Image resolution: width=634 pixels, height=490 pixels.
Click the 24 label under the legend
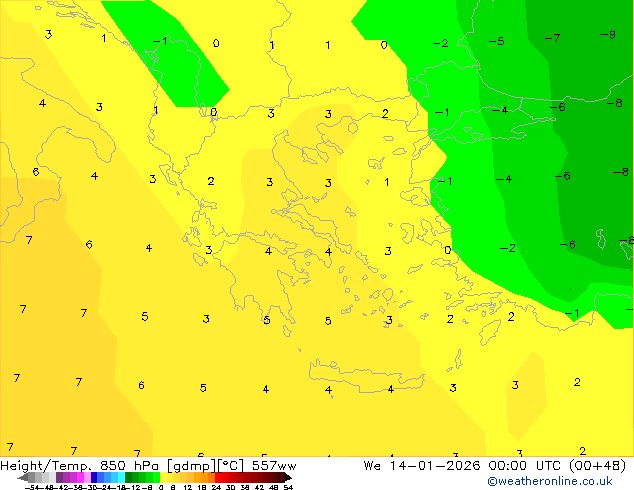pos(216,487)
